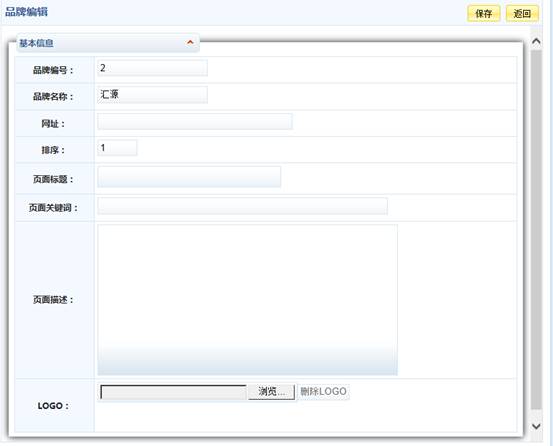
Task: Click the LOGO field label
Action: click(53, 406)
